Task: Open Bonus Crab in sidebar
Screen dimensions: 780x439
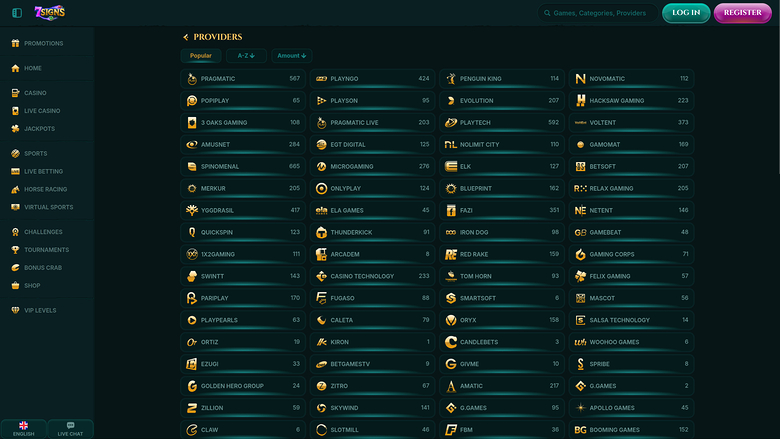Action: tap(44, 268)
